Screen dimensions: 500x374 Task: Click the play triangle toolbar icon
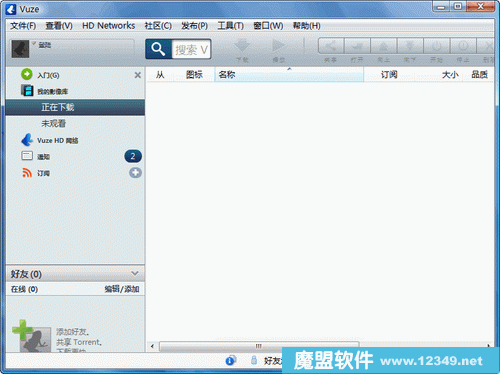click(x=279, y=46)
